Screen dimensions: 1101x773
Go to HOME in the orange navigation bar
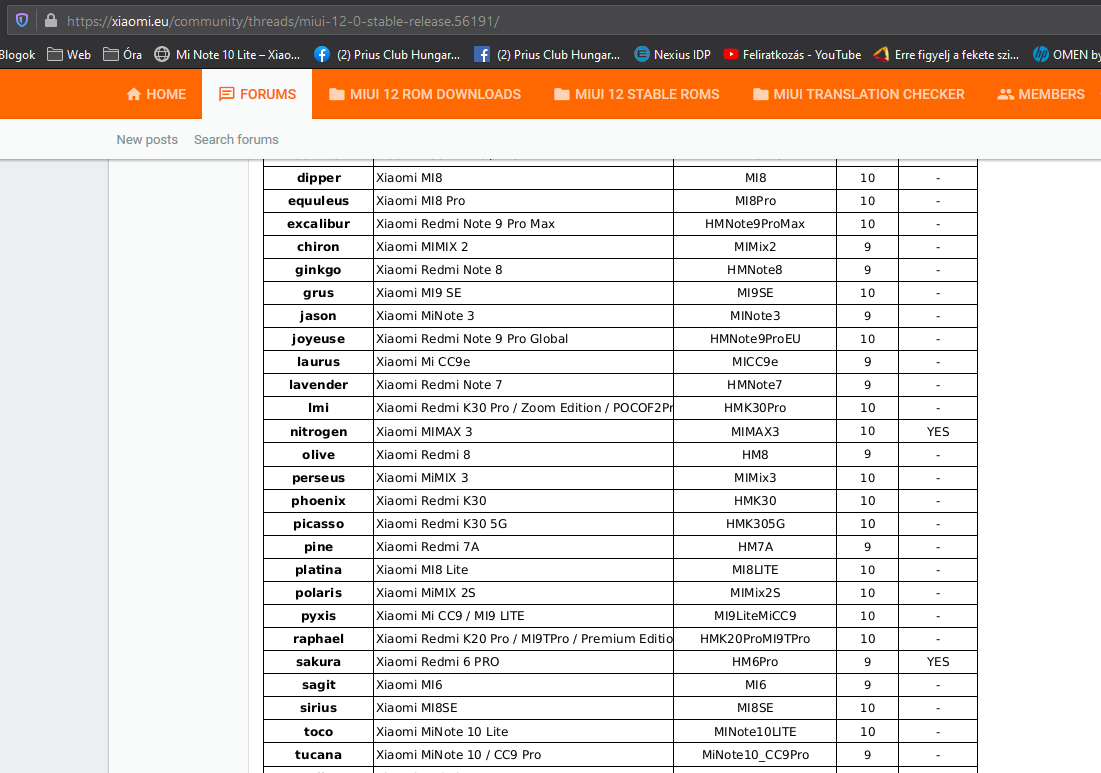pos(156,94)
